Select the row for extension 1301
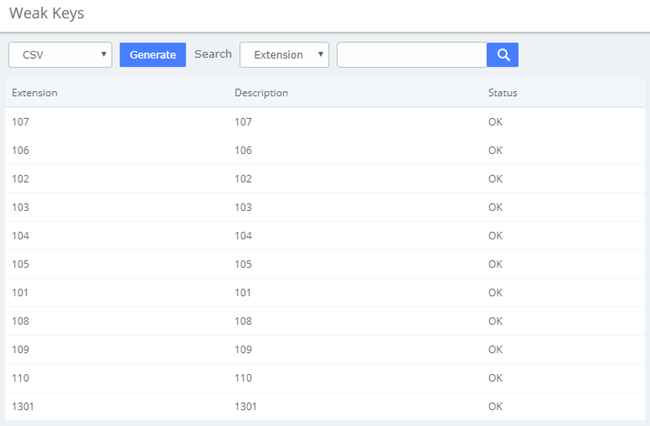 [x=325, y=407]
